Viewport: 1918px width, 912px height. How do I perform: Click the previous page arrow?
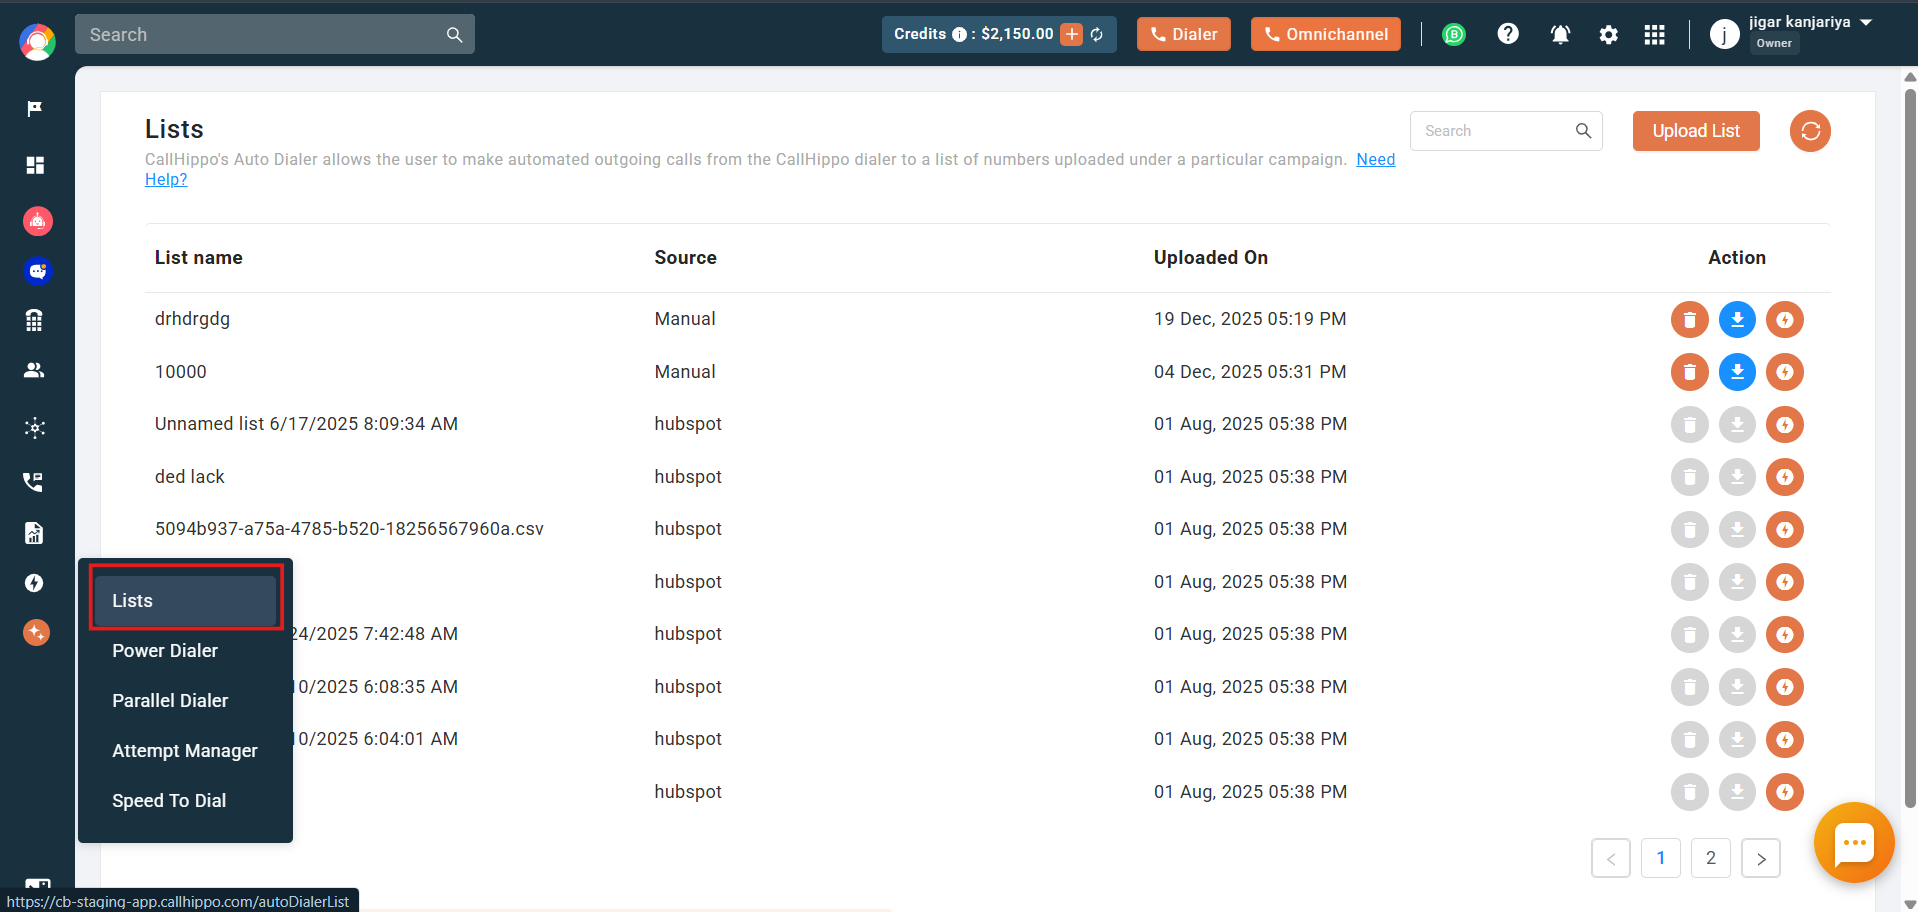pyautogui.click(x=1611, y=858)
